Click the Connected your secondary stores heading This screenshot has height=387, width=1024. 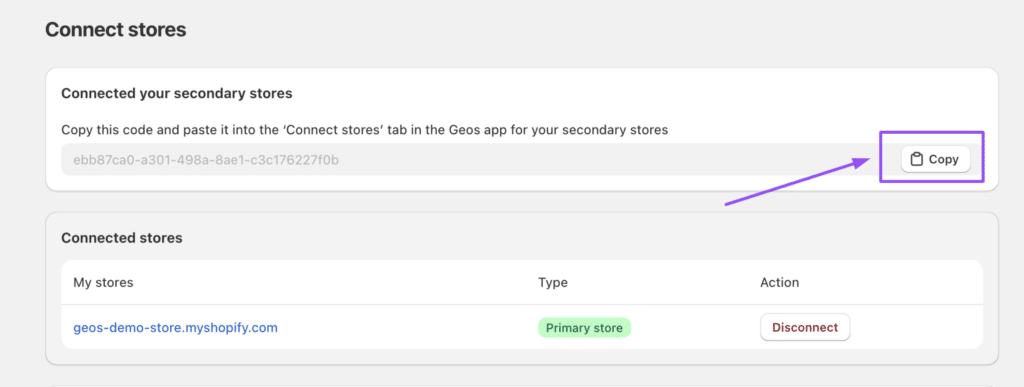click(x=176, y=93)
